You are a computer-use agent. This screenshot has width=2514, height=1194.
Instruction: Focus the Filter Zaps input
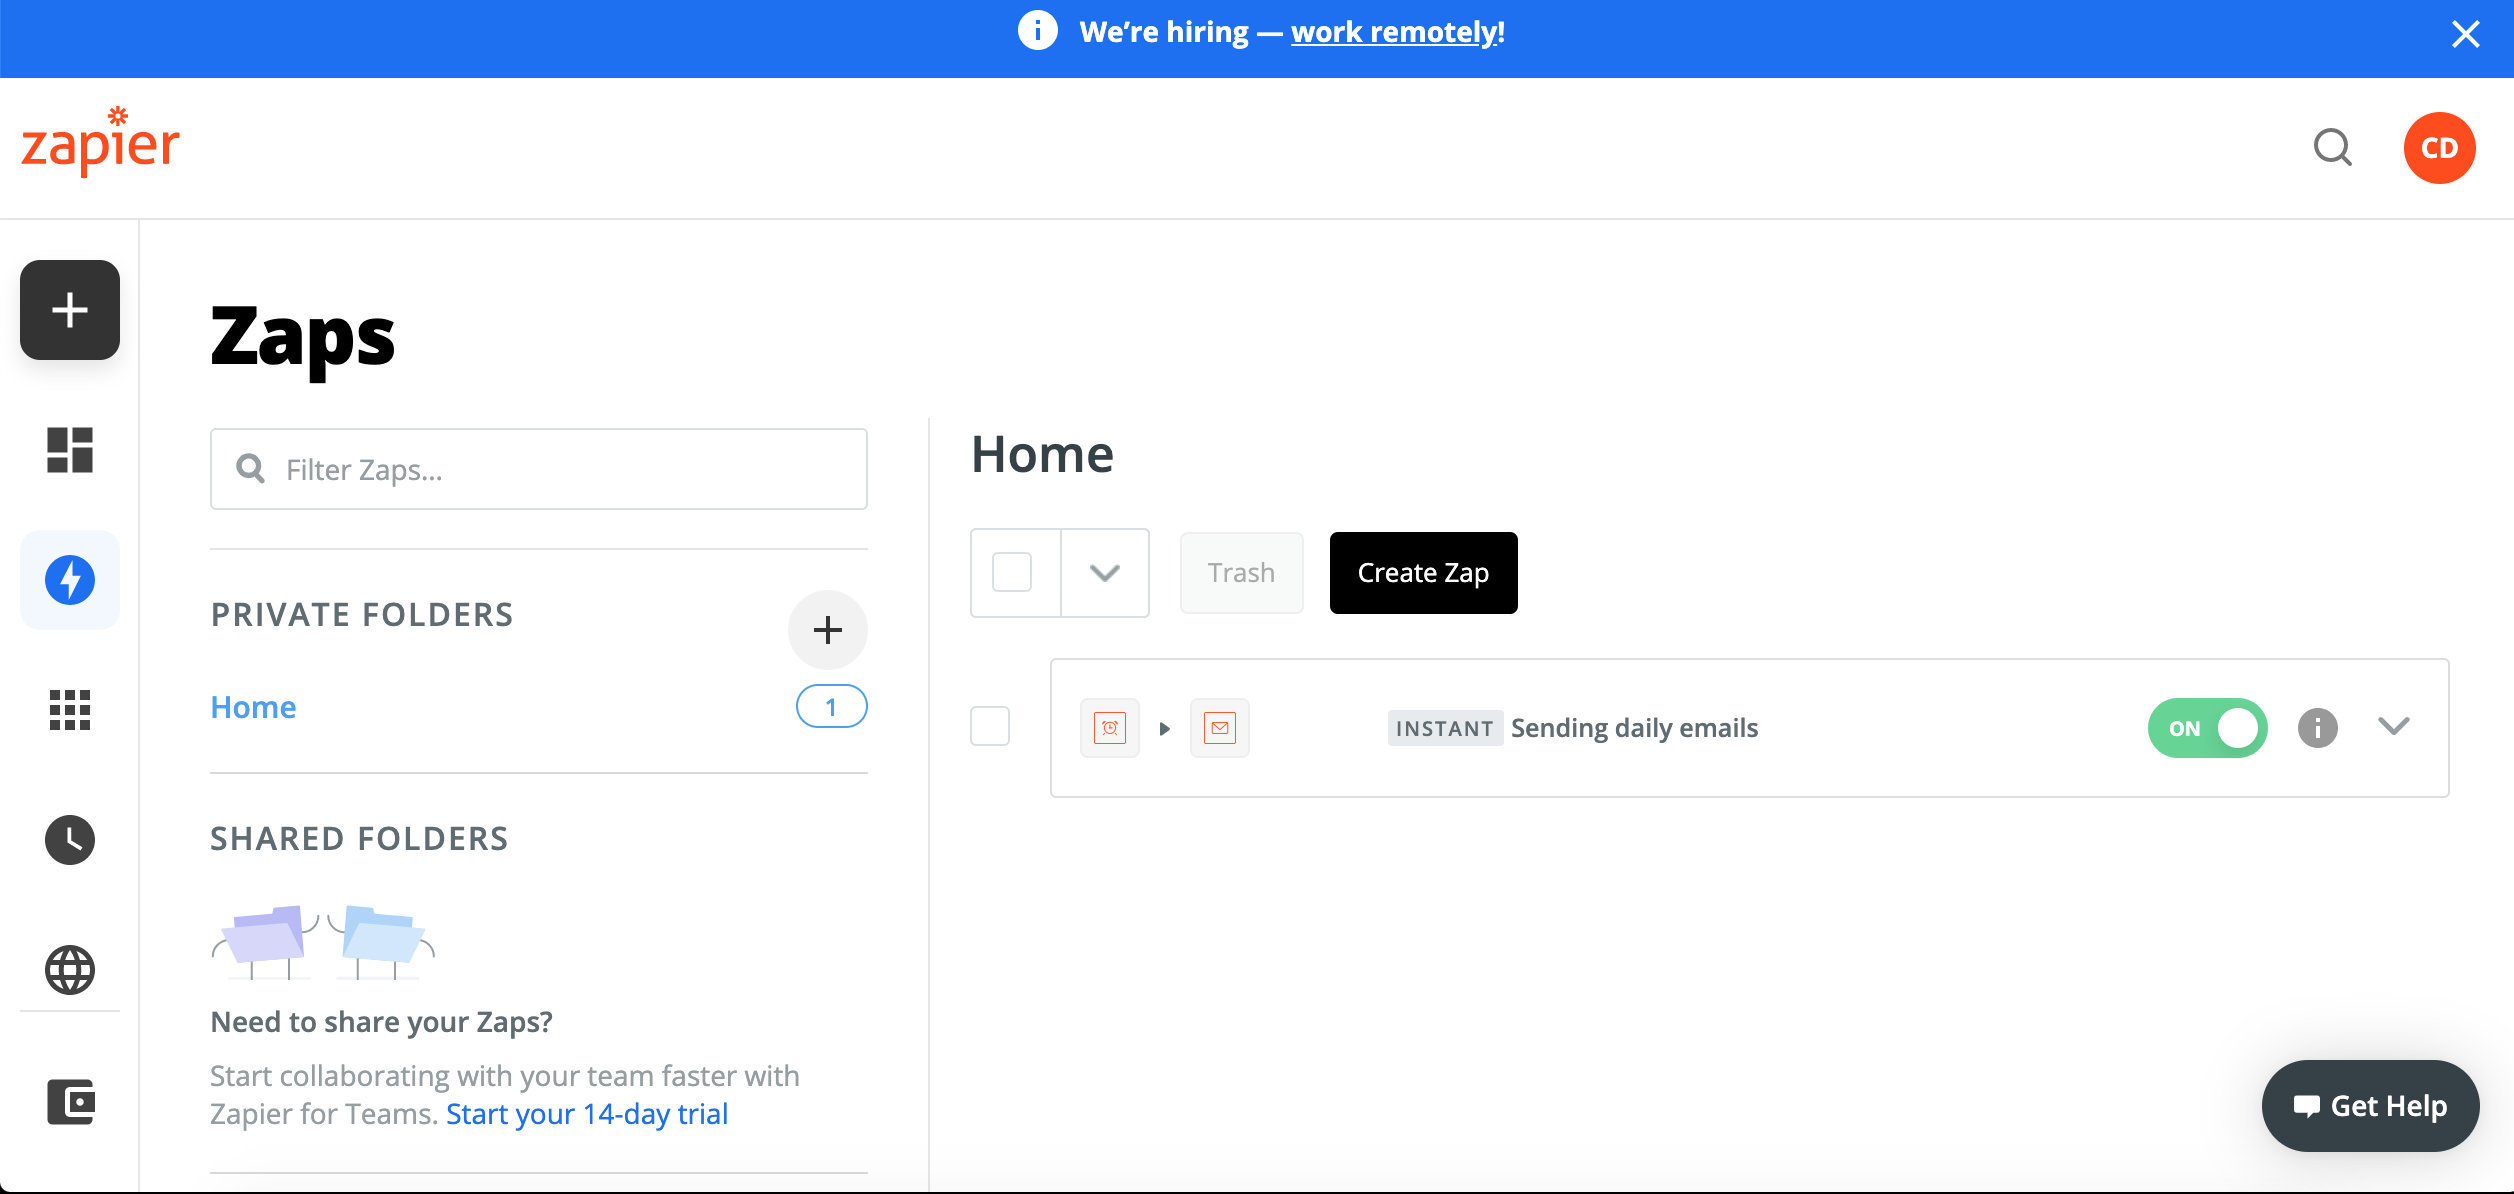pyautogui.click(x=538, y=469)
